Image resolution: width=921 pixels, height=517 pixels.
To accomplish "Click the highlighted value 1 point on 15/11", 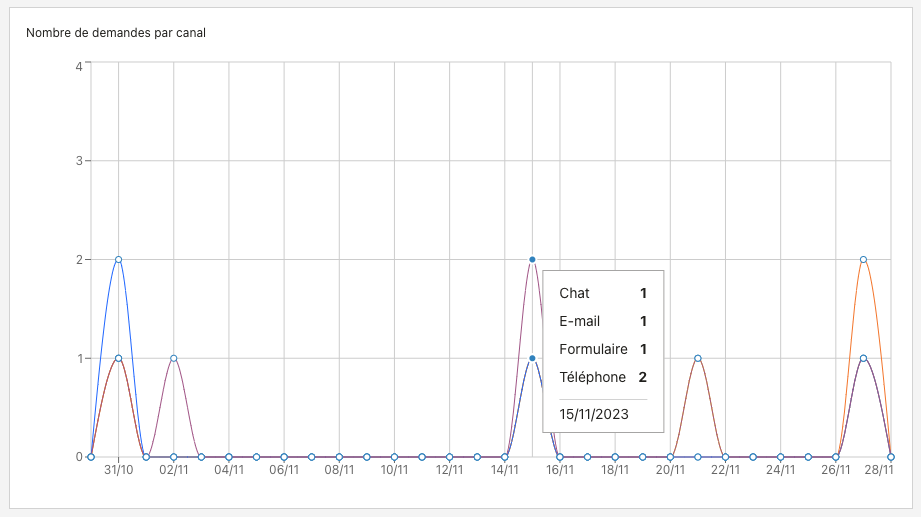I will pos(532,358).
